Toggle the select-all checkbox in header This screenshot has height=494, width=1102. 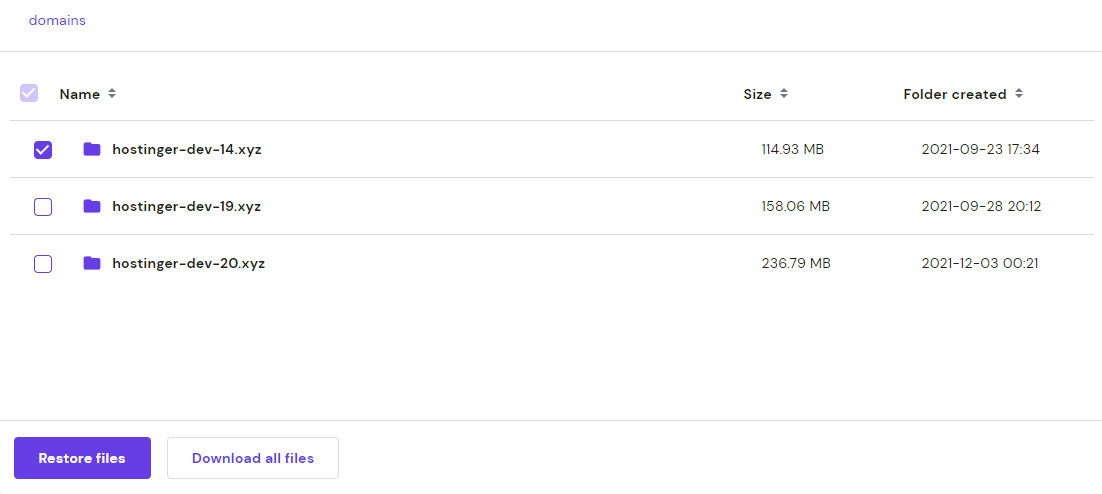[29, 93]
